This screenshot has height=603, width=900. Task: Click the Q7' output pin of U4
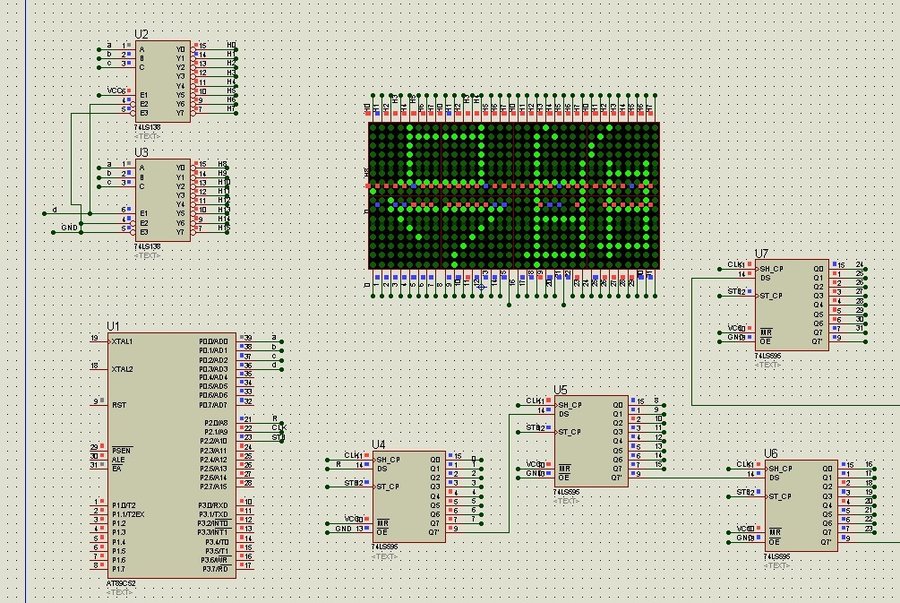pos(436,532)
